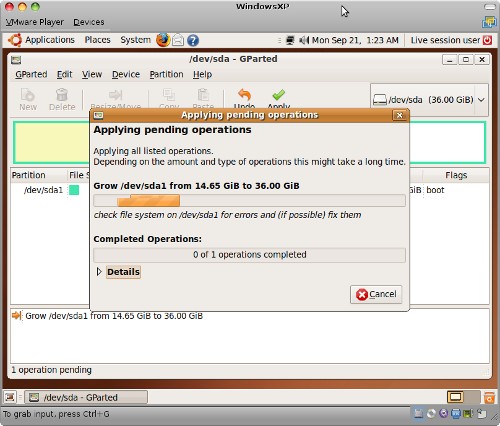The image size is (500, 426).
Task: Click the blue help question mark icon
Action: (193, 40)
